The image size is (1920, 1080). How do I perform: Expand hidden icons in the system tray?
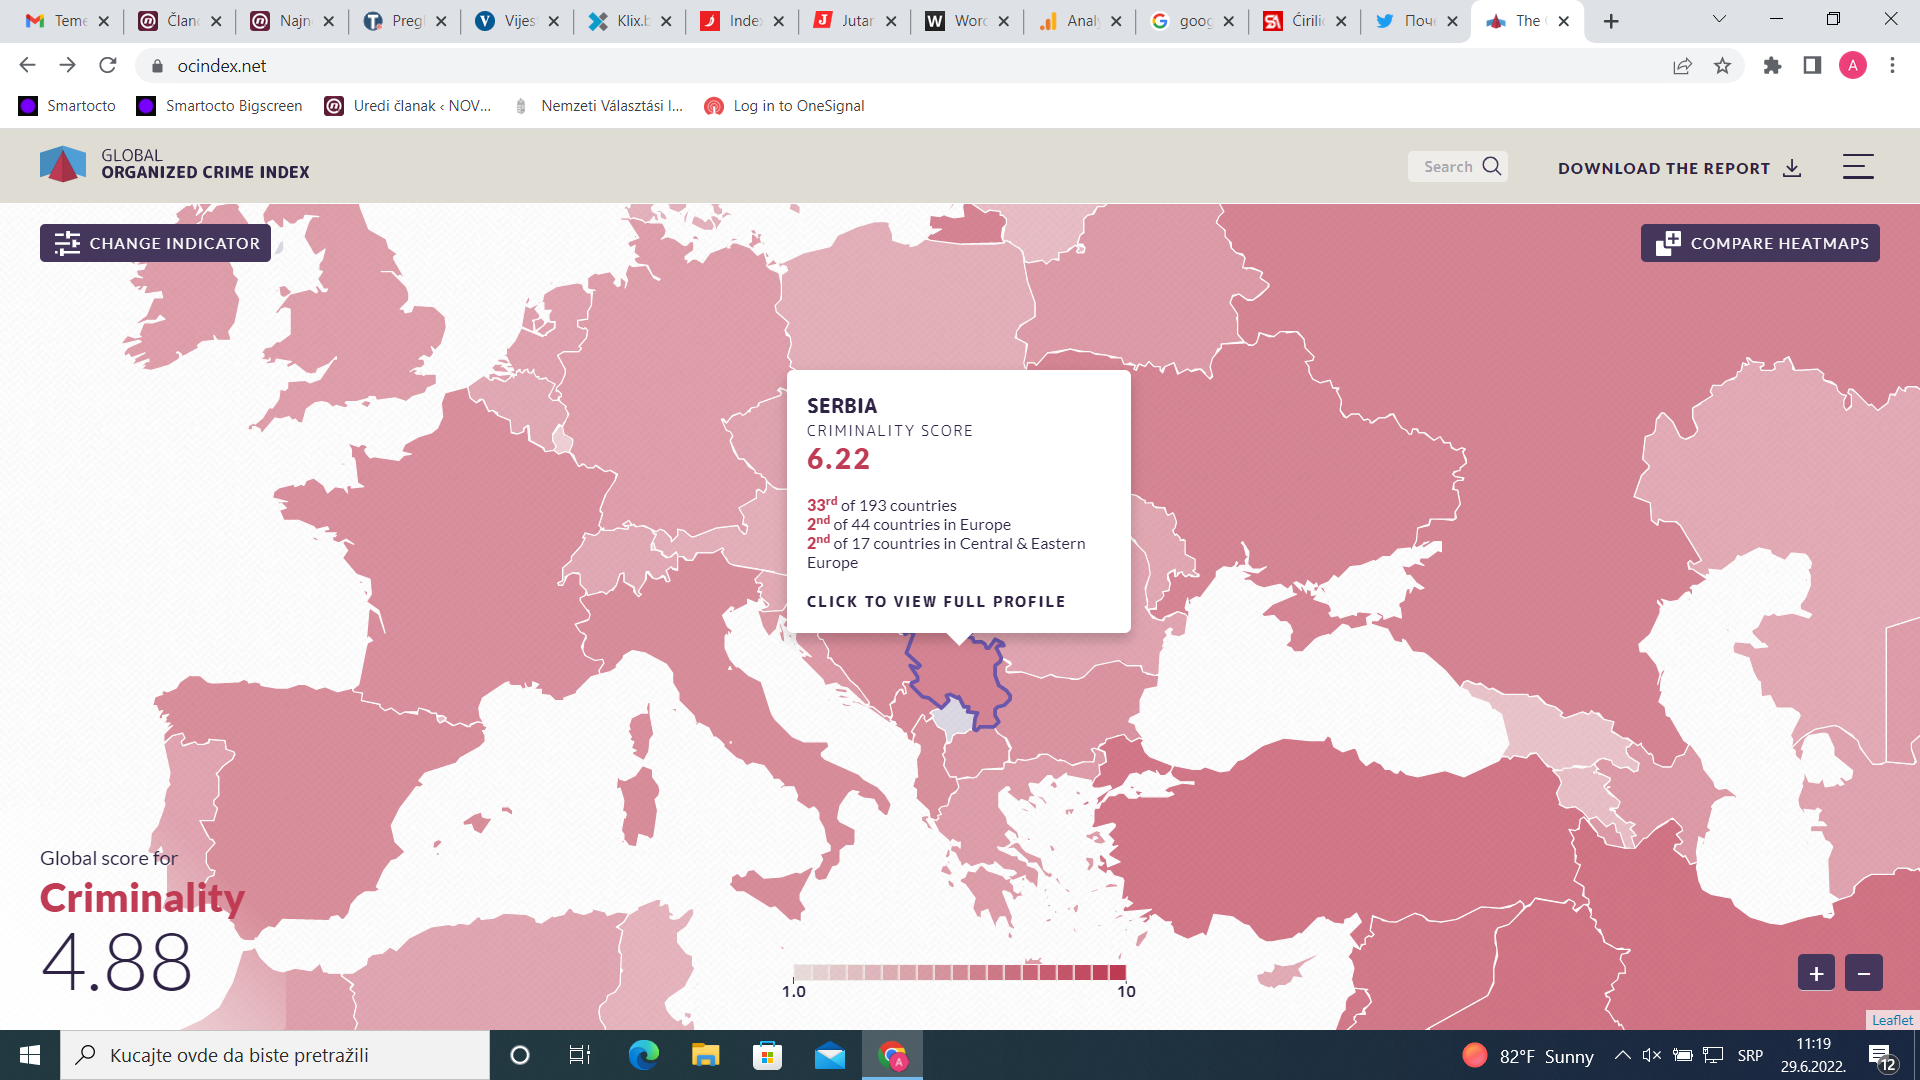pyautogui.click(x=1624, y=1055)
